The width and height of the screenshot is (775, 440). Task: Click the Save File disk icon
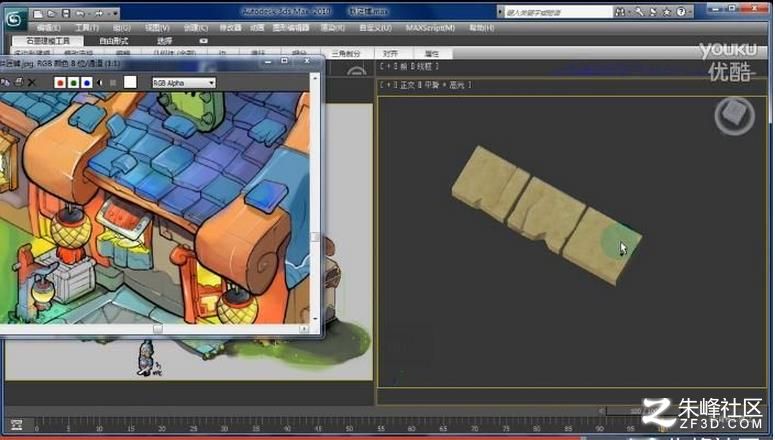click(x=66, y=13)
